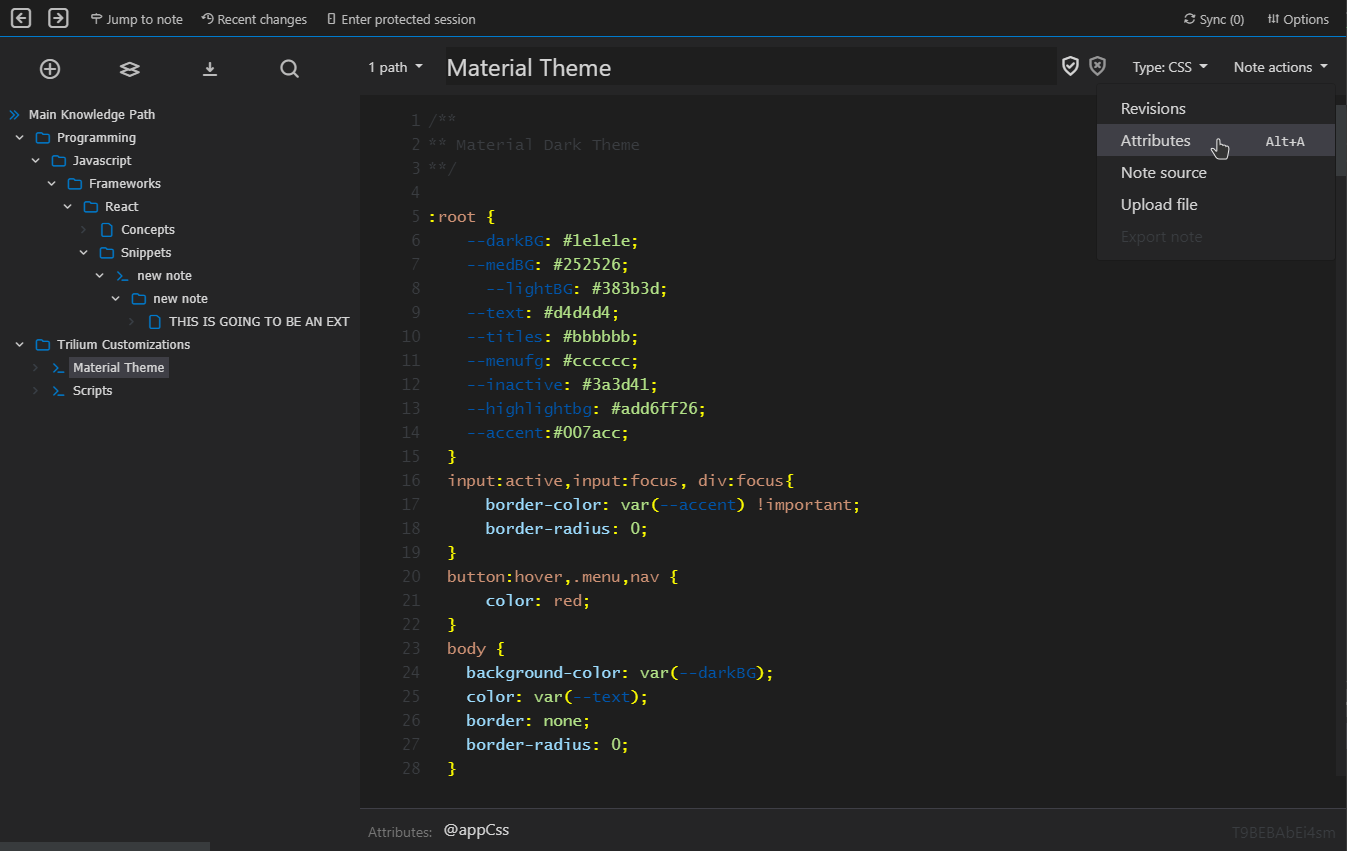Screen dimensions: 1347x851
Task: Select Trilium Customizations in tree
Action: [123, 345]
